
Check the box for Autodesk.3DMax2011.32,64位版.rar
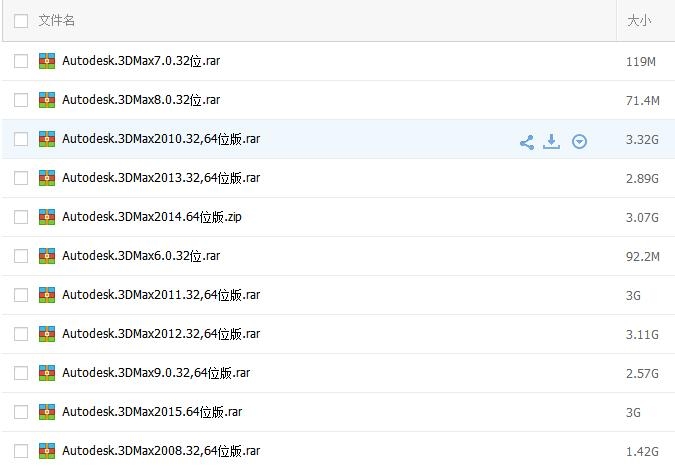tap(21, 295)
